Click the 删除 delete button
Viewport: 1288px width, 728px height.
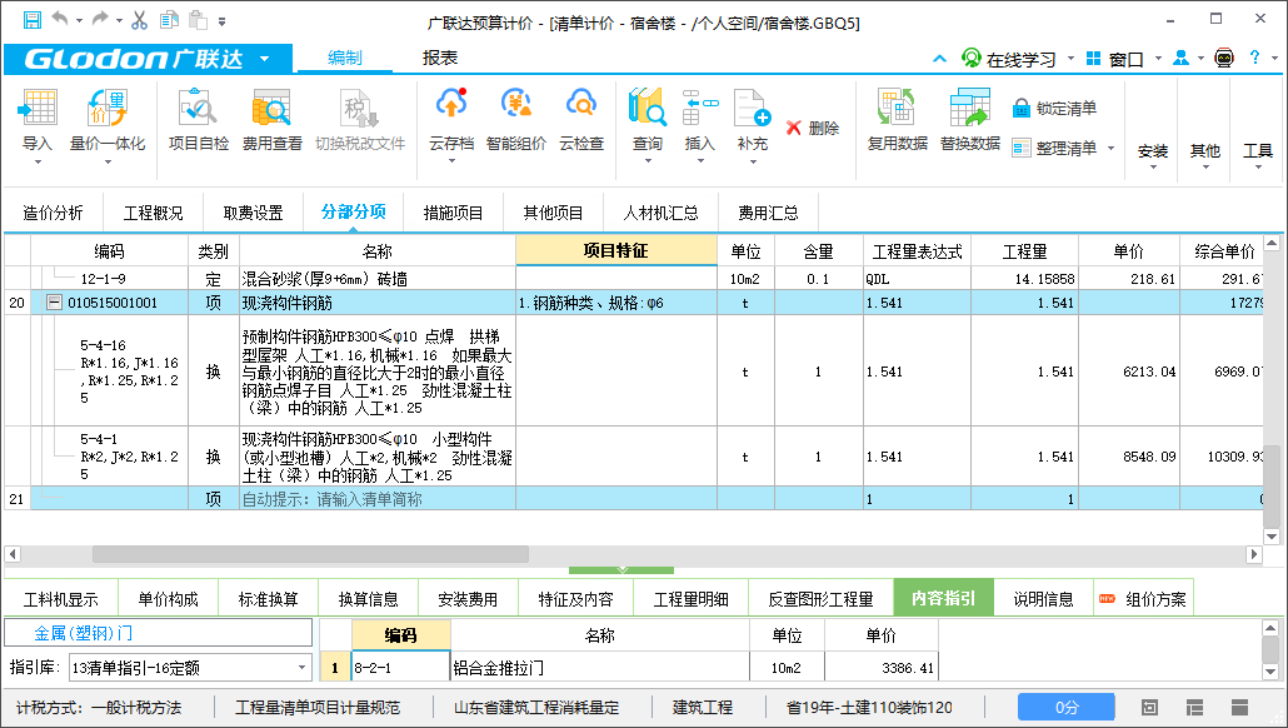click(x=812, y=128)
